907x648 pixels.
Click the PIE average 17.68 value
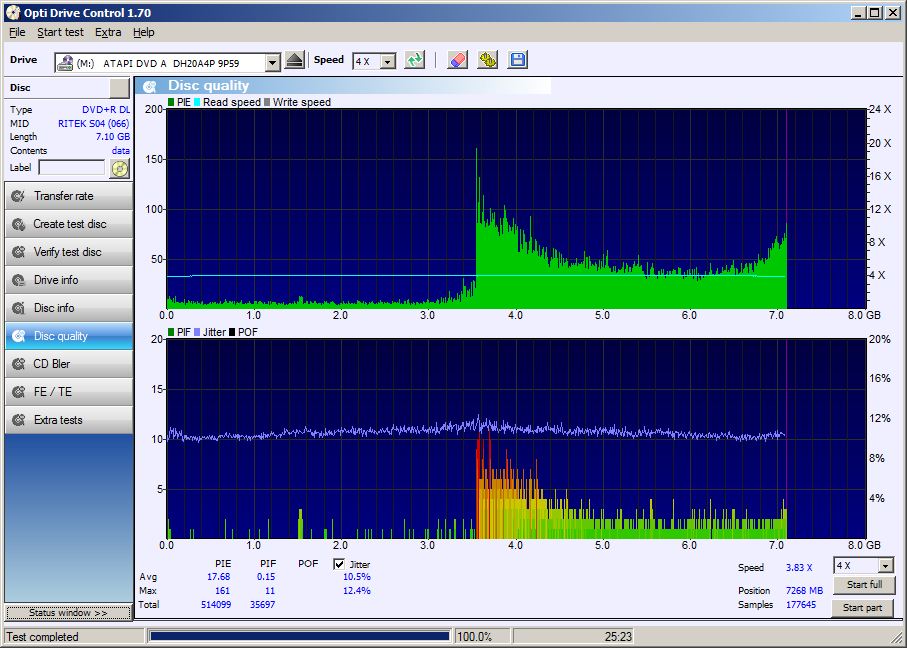point(219,577)
